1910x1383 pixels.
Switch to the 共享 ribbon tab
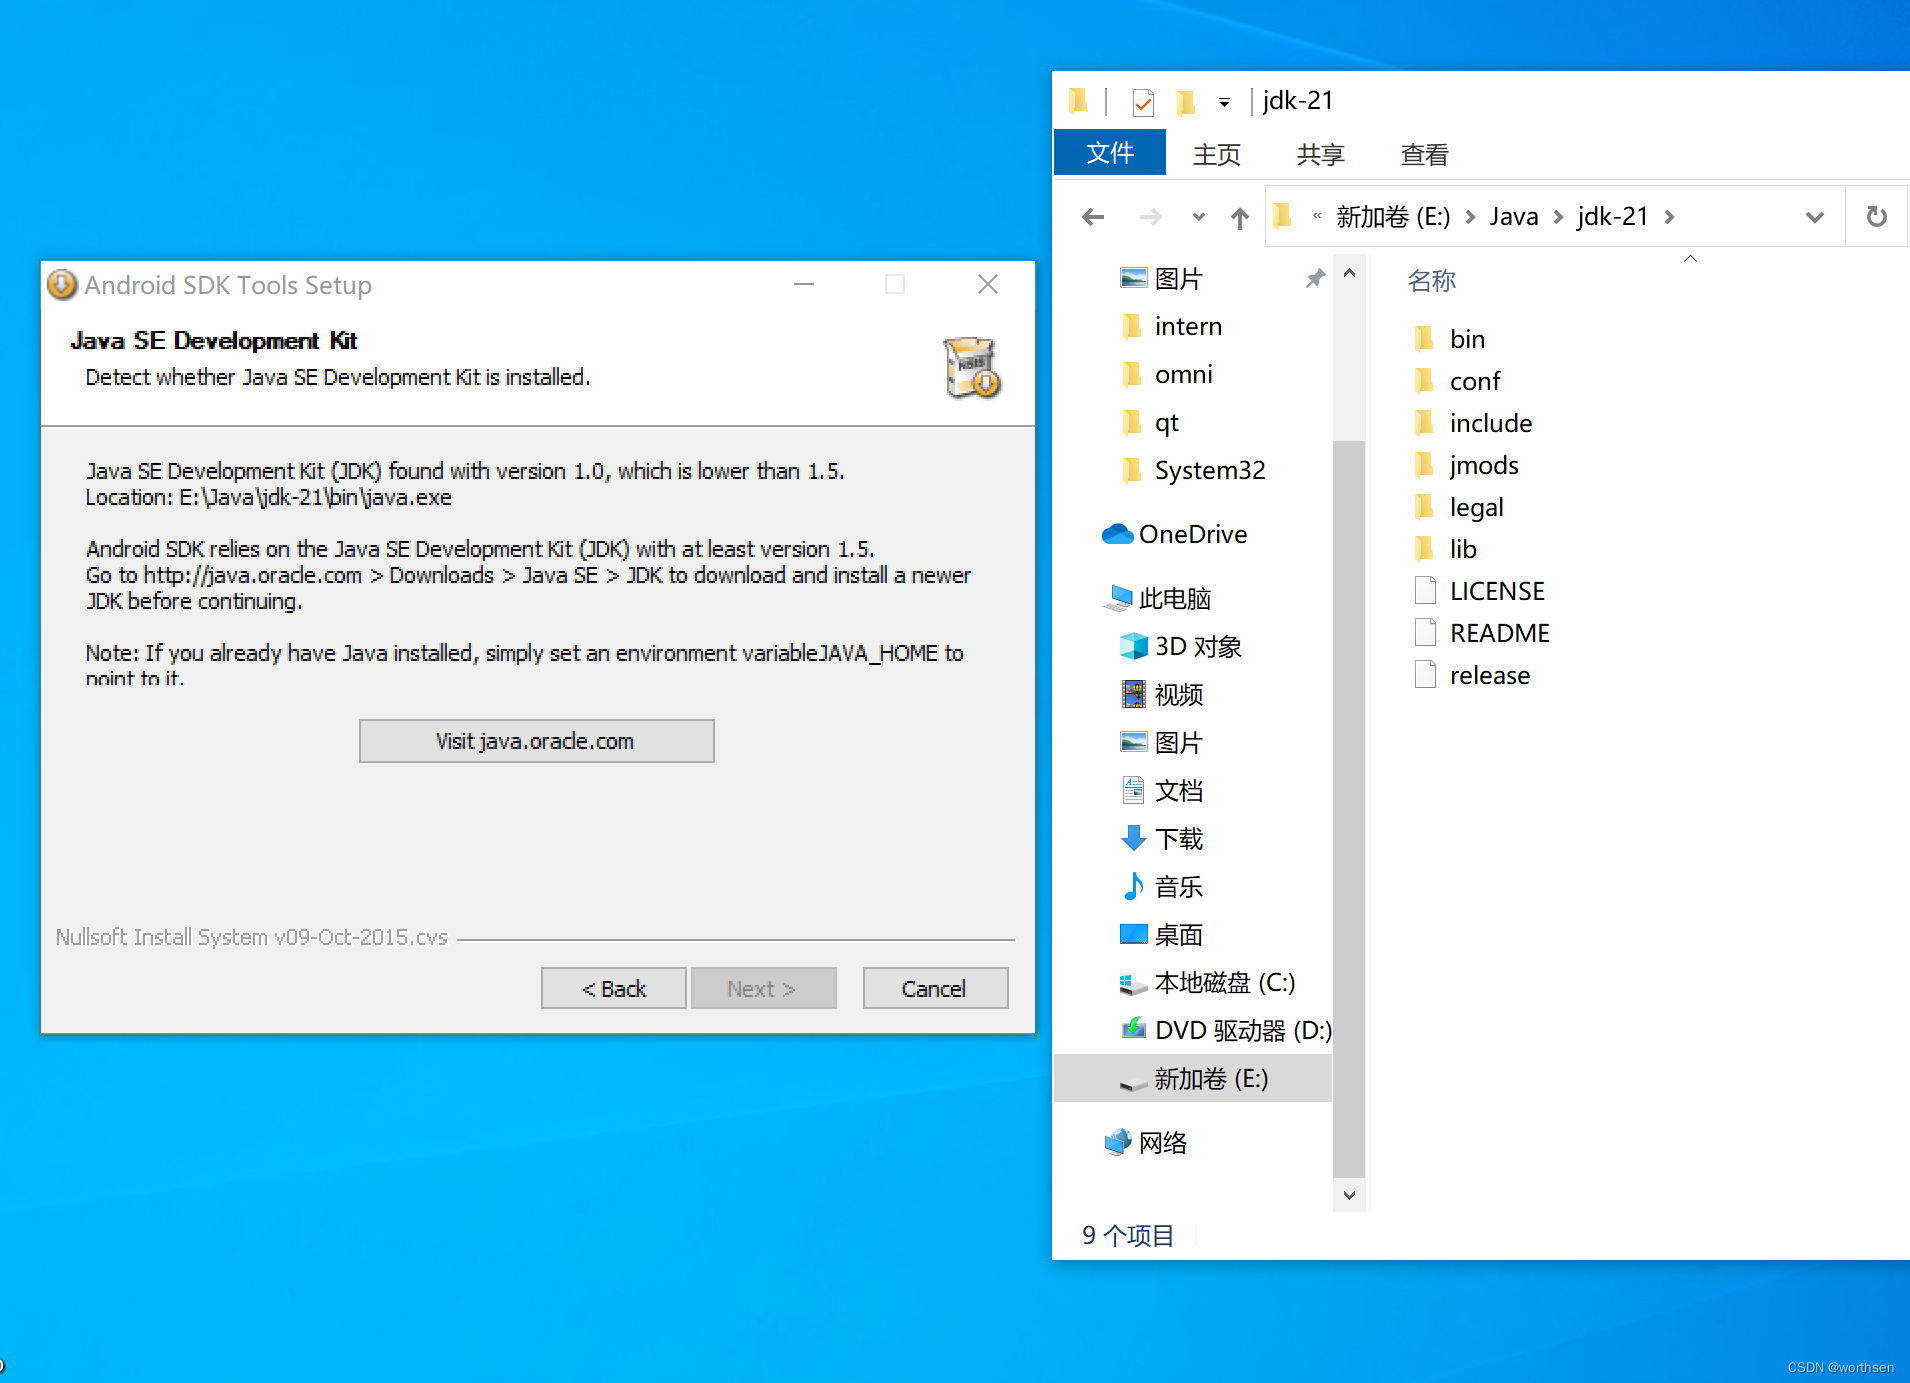tap(1320, 154)
